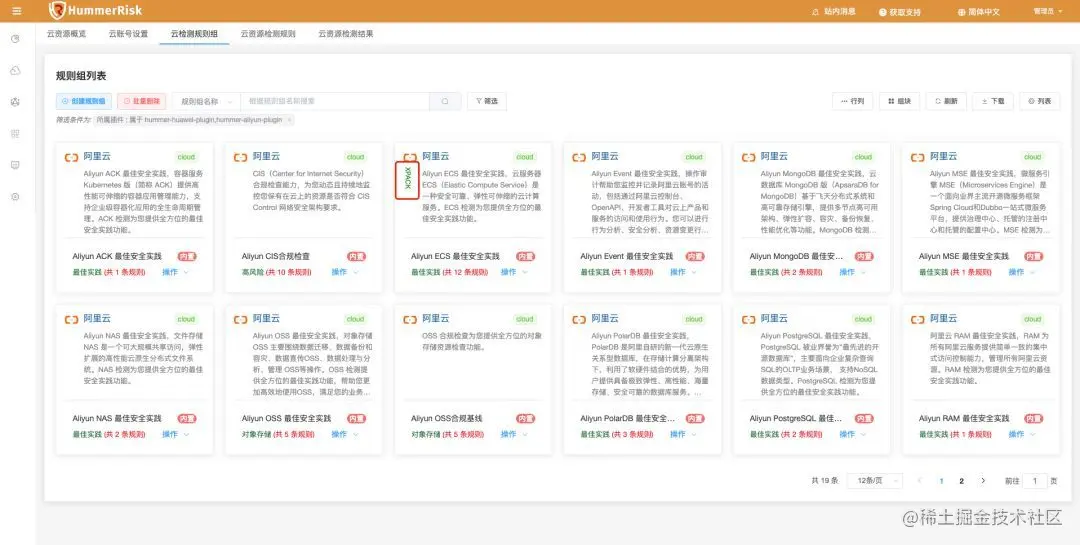
Task: Click the 内置 badge on Aliyun ECS card
Action: click(x=526, y=256)
